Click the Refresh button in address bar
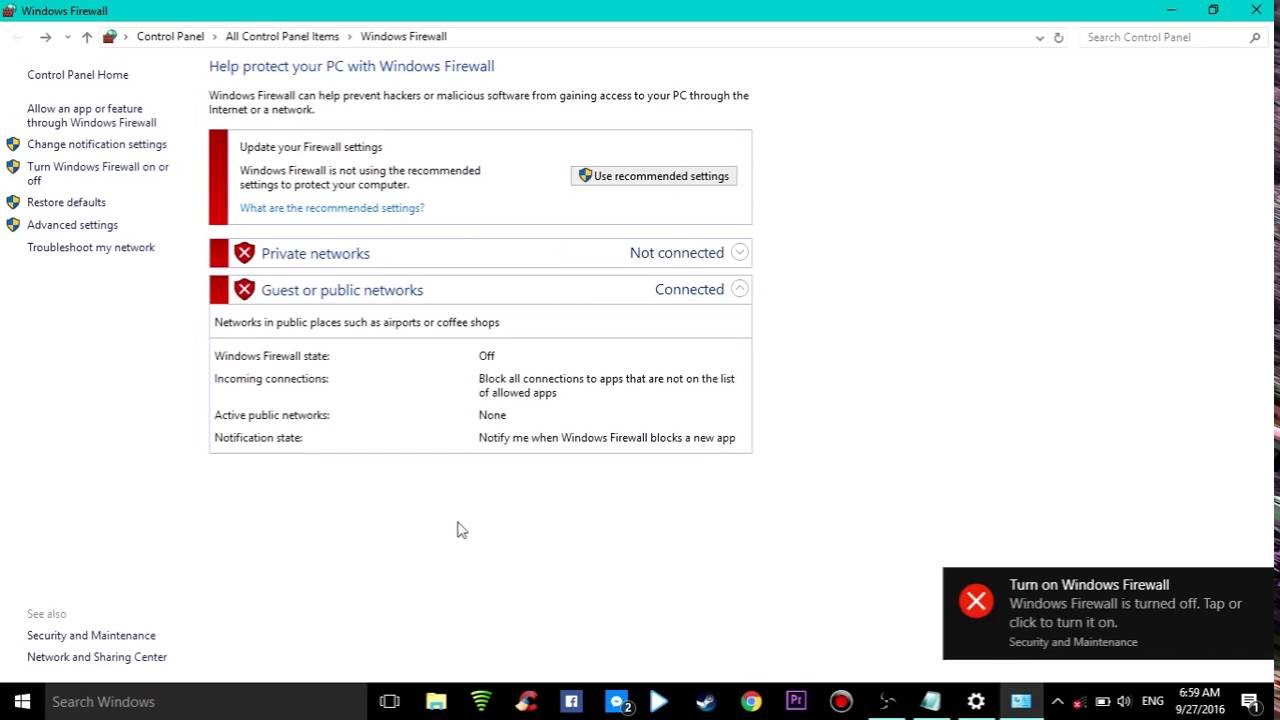Viewport: 1280px width, 720px height. (1058, 37)
